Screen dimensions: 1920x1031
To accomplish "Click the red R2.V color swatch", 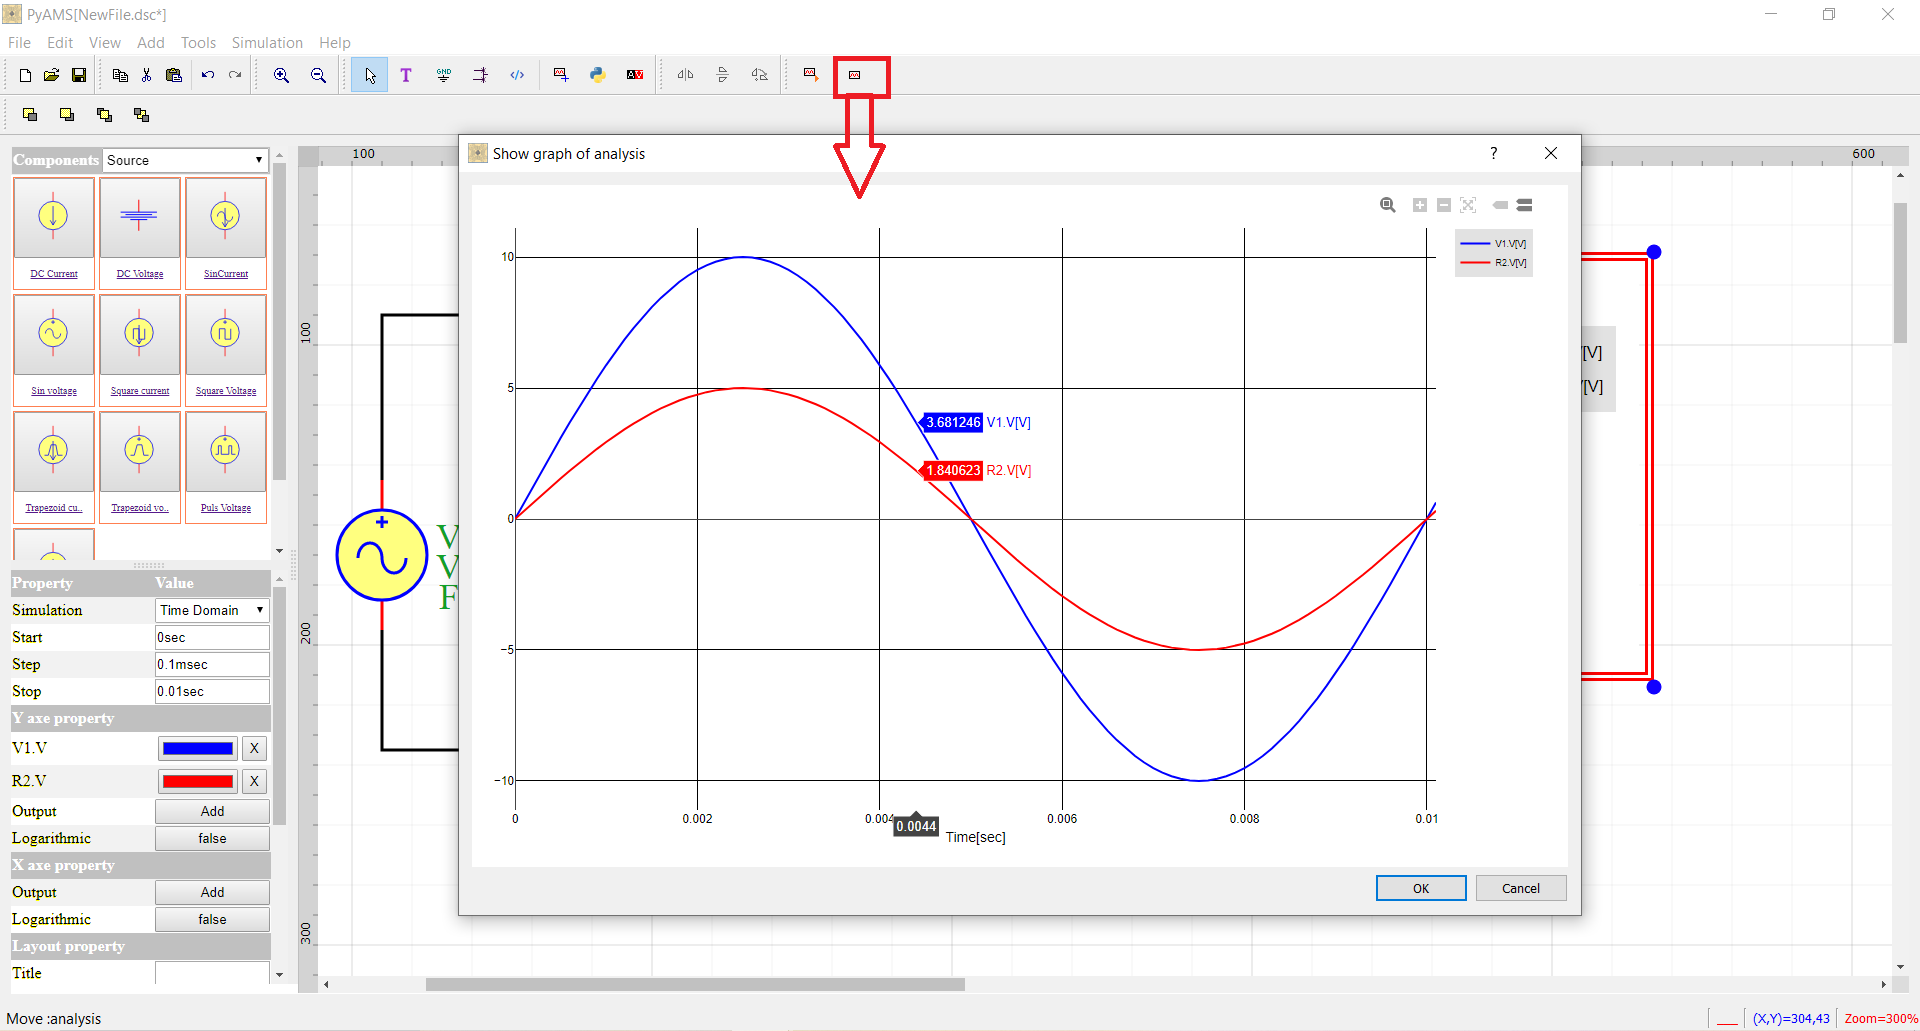I will point(198,781).
